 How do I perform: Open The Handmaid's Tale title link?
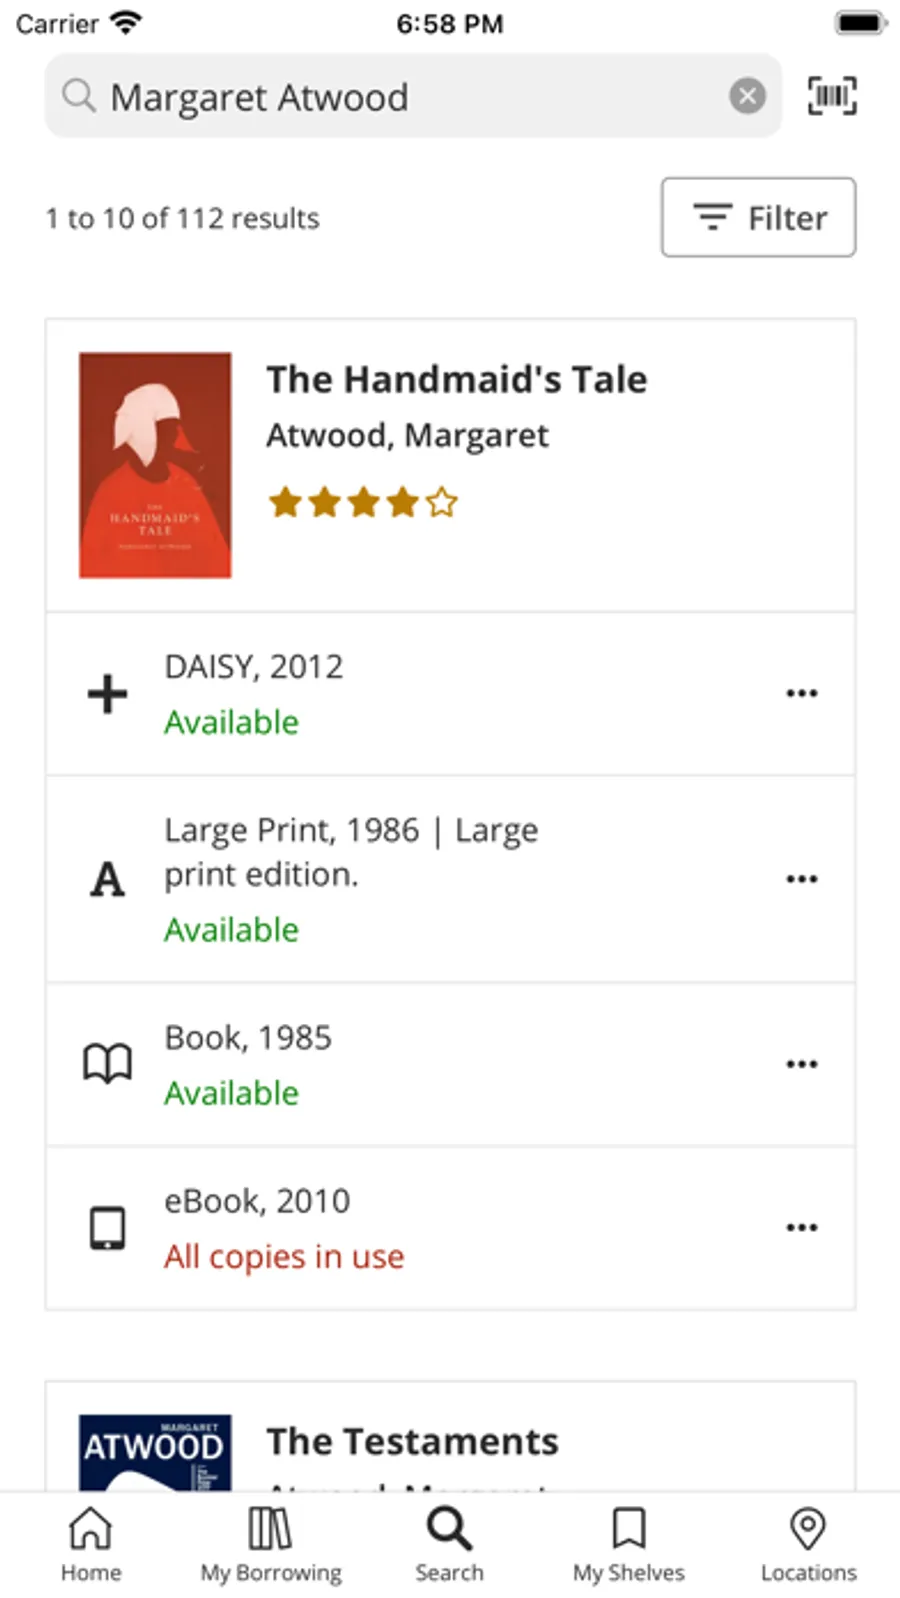456,380
